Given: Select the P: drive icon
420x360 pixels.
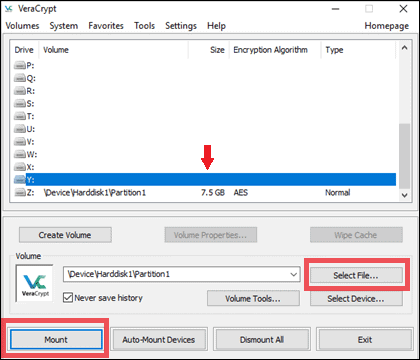Looking at the screenshot, I should point(20,66).
